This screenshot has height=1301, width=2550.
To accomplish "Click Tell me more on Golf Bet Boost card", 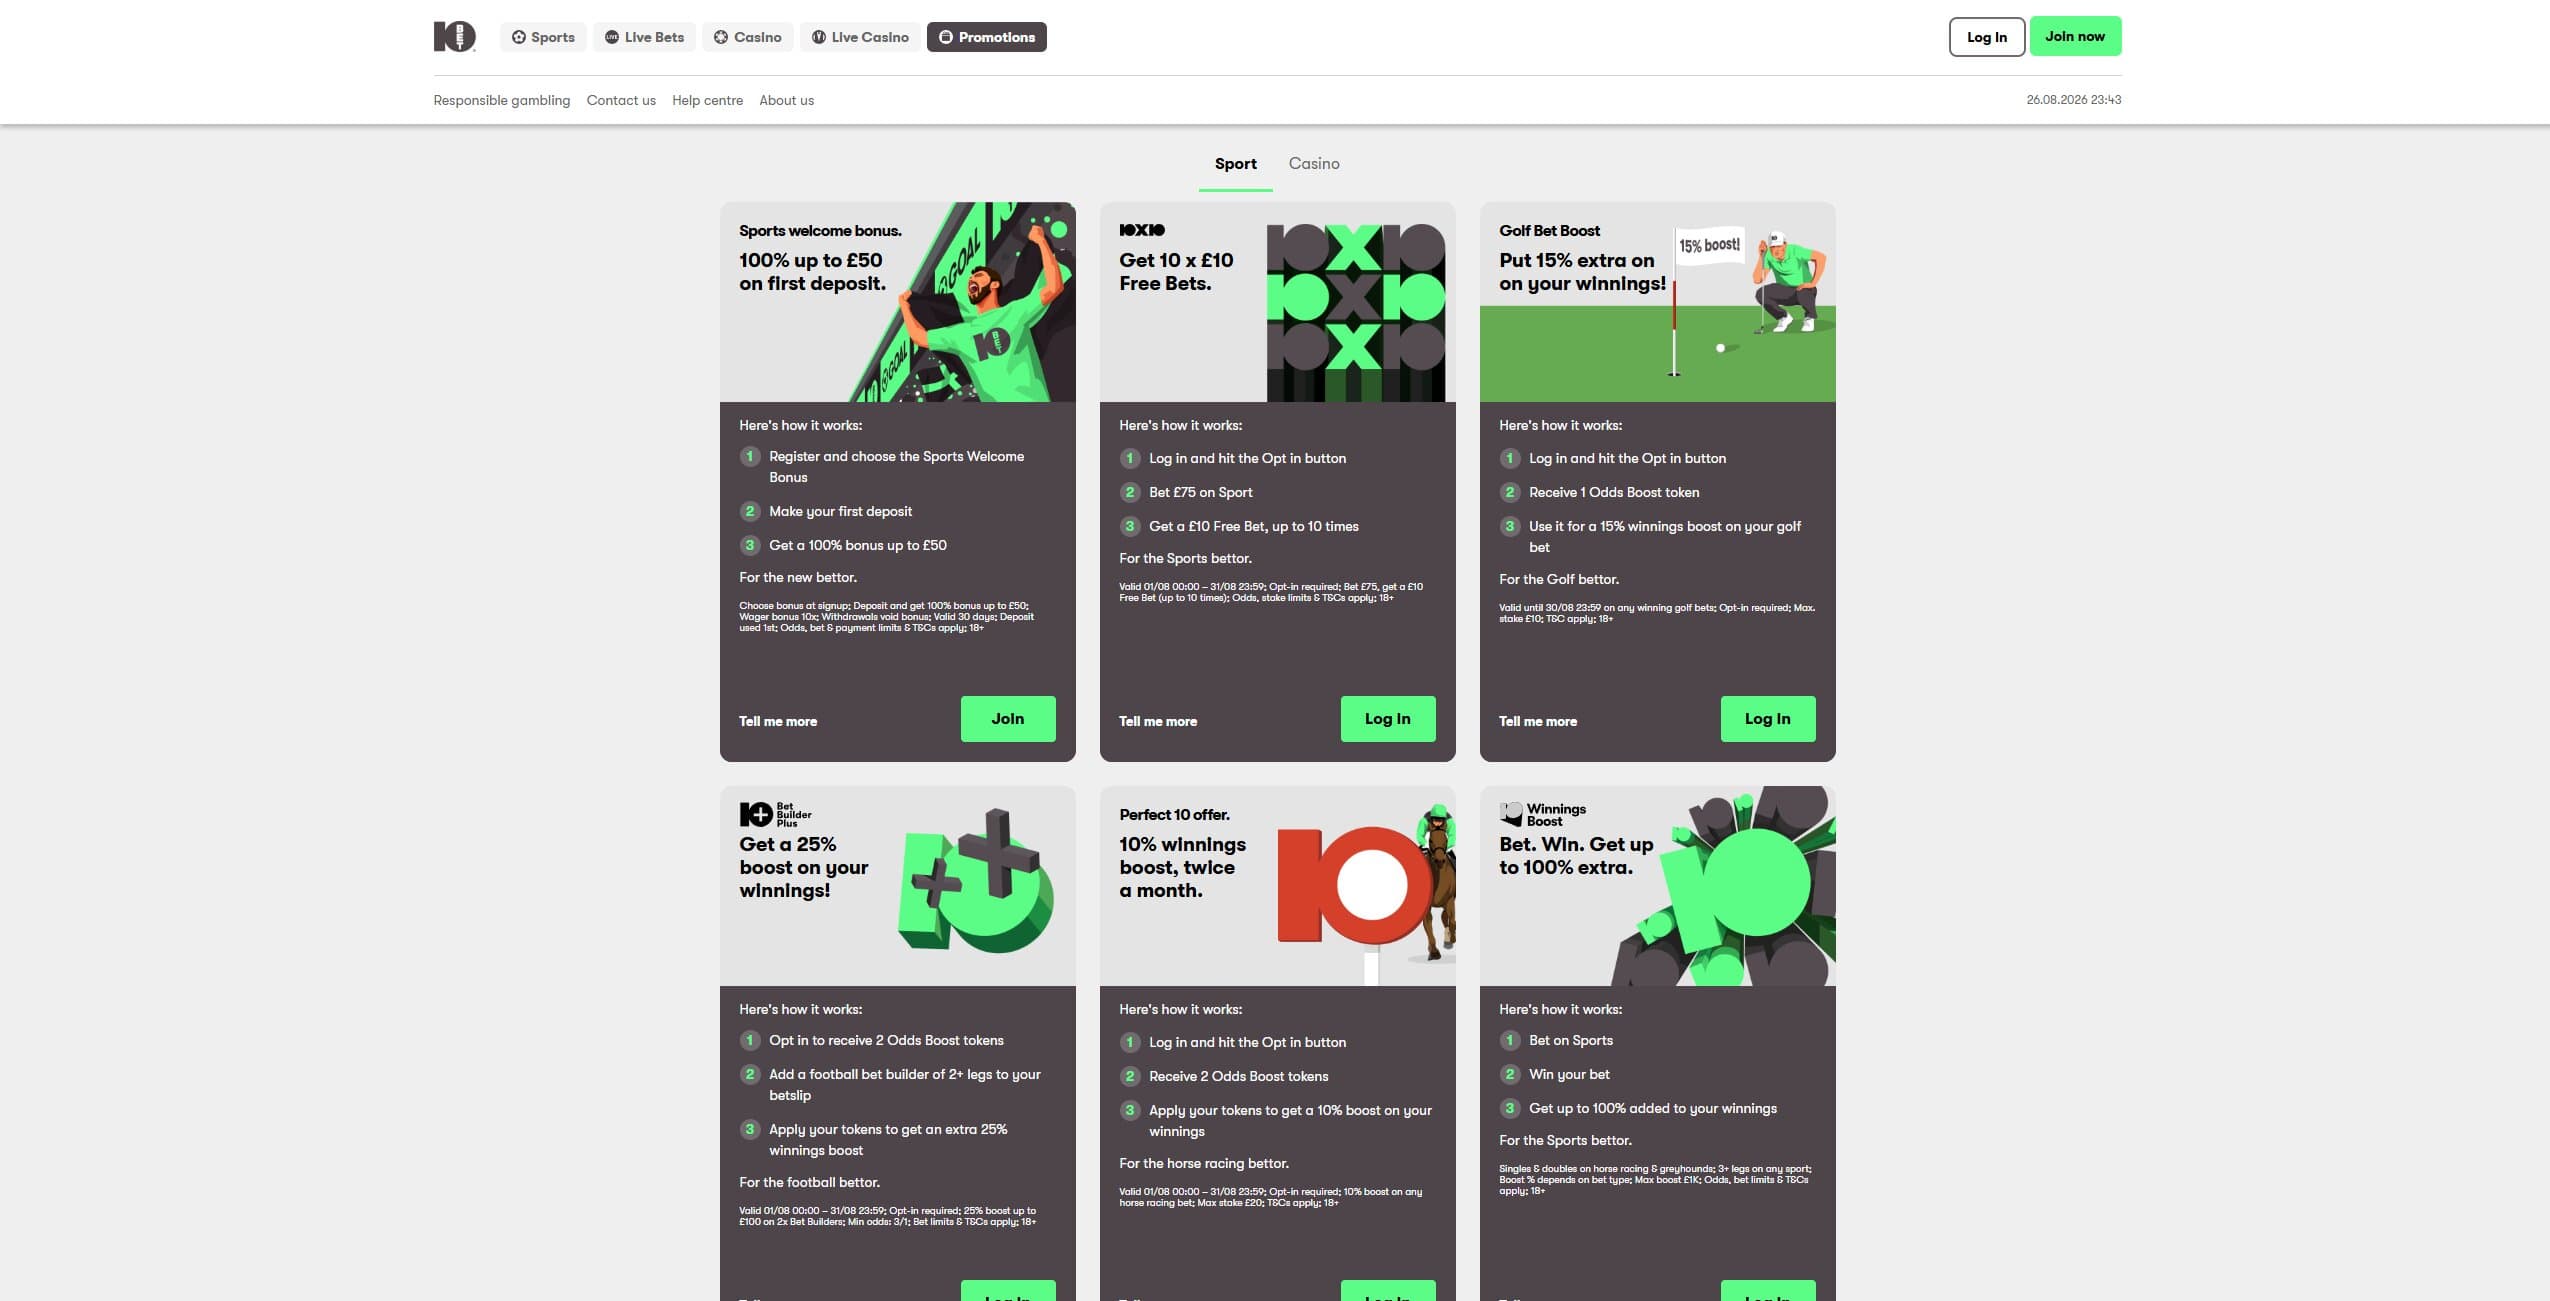I will pos(1538,721).
